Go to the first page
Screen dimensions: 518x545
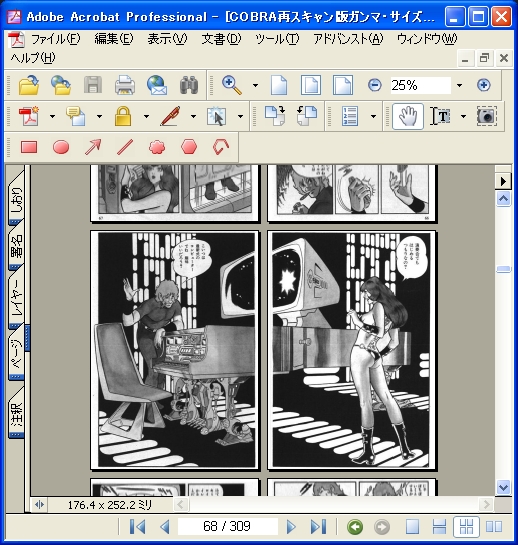pyautogui.click(x=137, y=527)
